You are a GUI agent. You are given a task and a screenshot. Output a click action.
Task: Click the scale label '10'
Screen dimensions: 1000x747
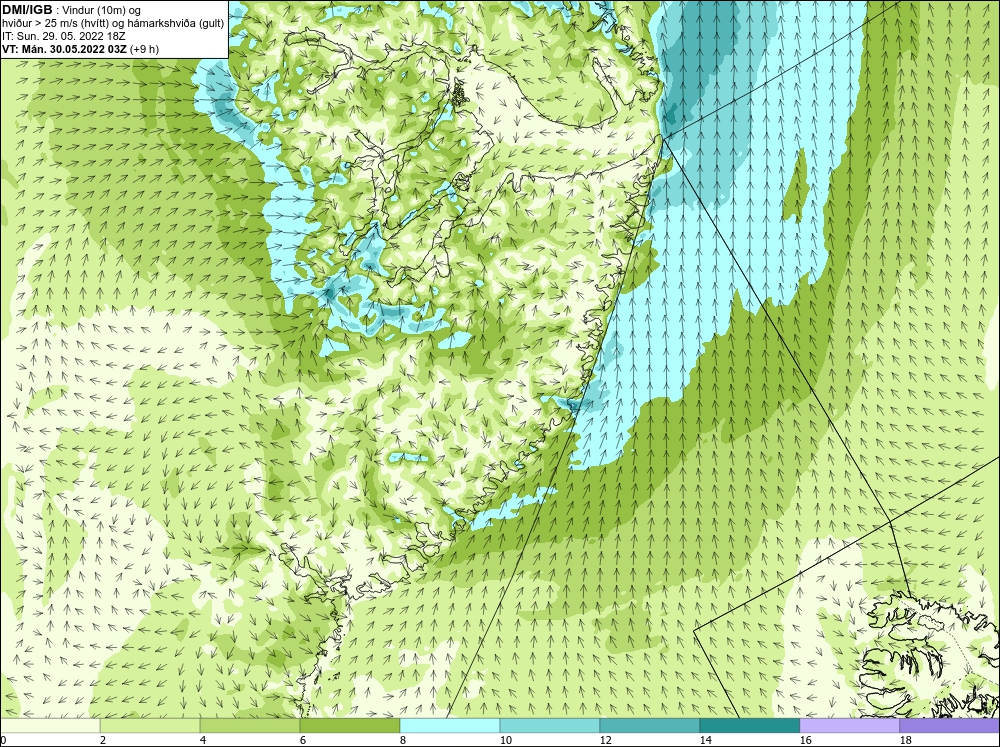506,740
